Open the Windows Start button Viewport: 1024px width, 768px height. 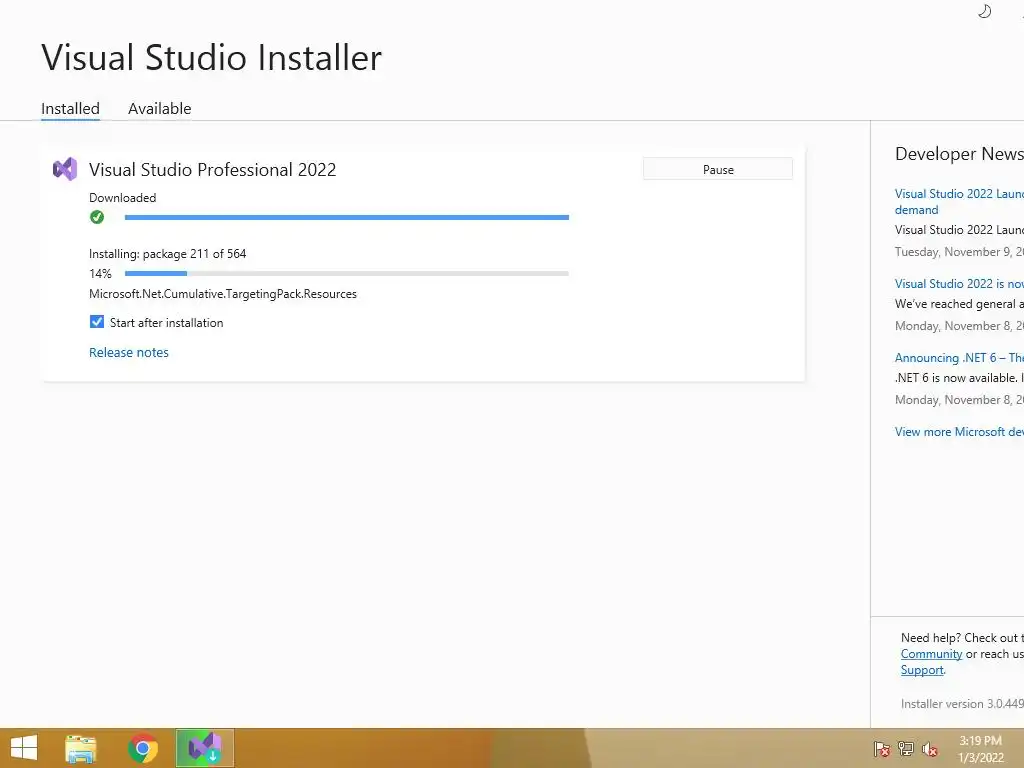click(x=24, y=748)
